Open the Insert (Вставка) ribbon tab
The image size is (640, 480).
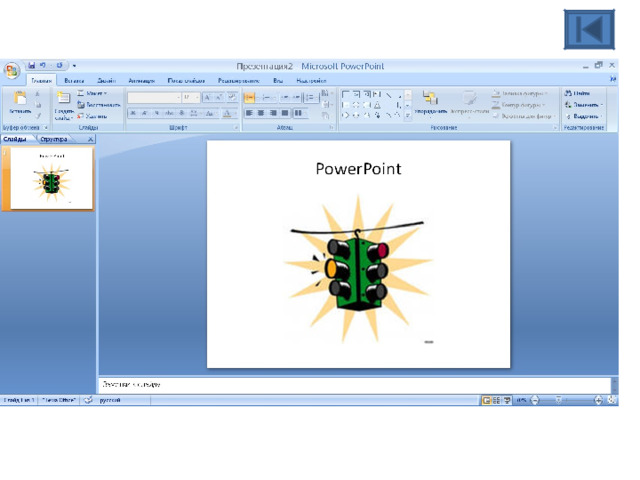tap(74, 81)
